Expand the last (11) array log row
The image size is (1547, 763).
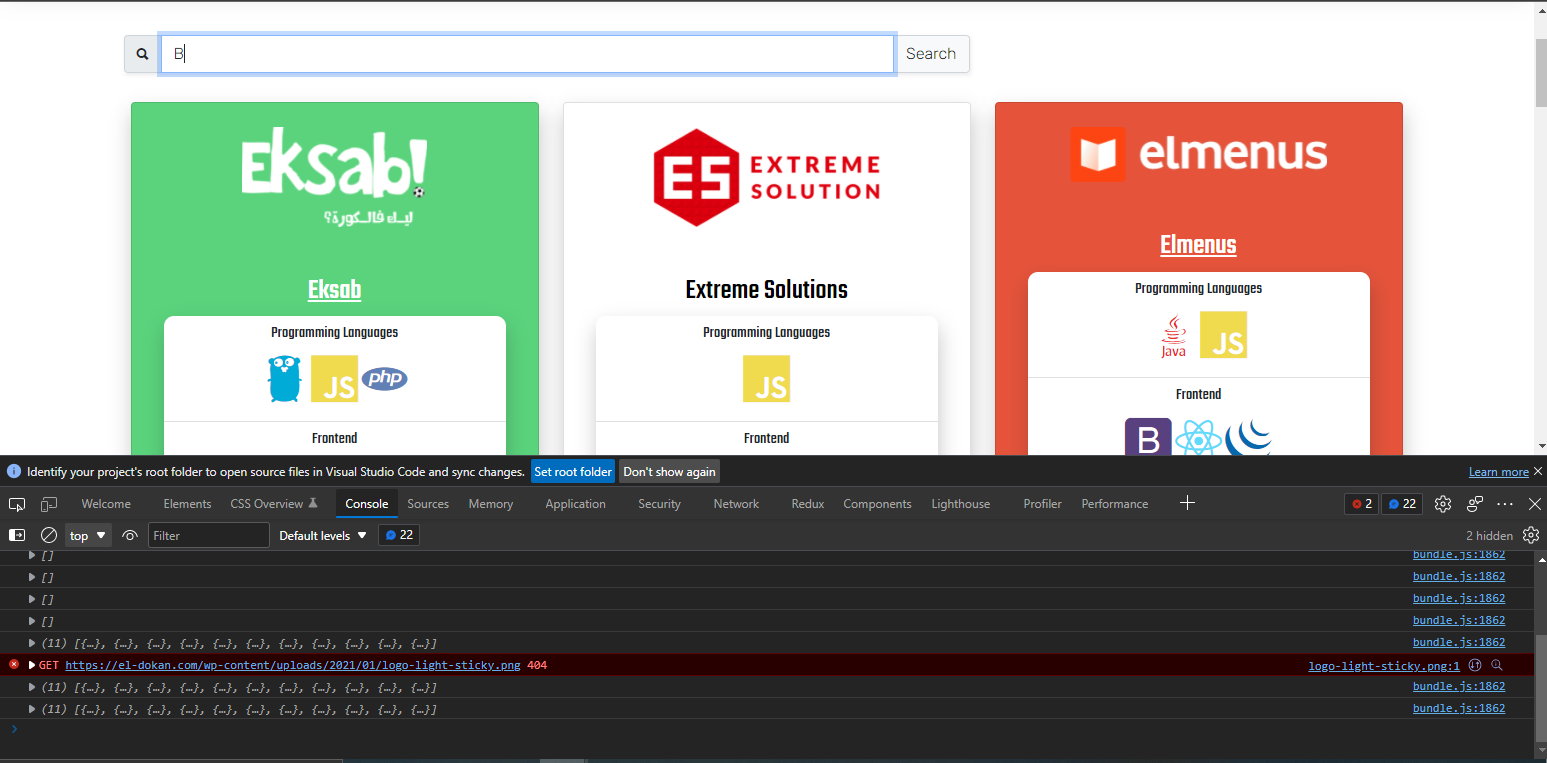point(32,709)
